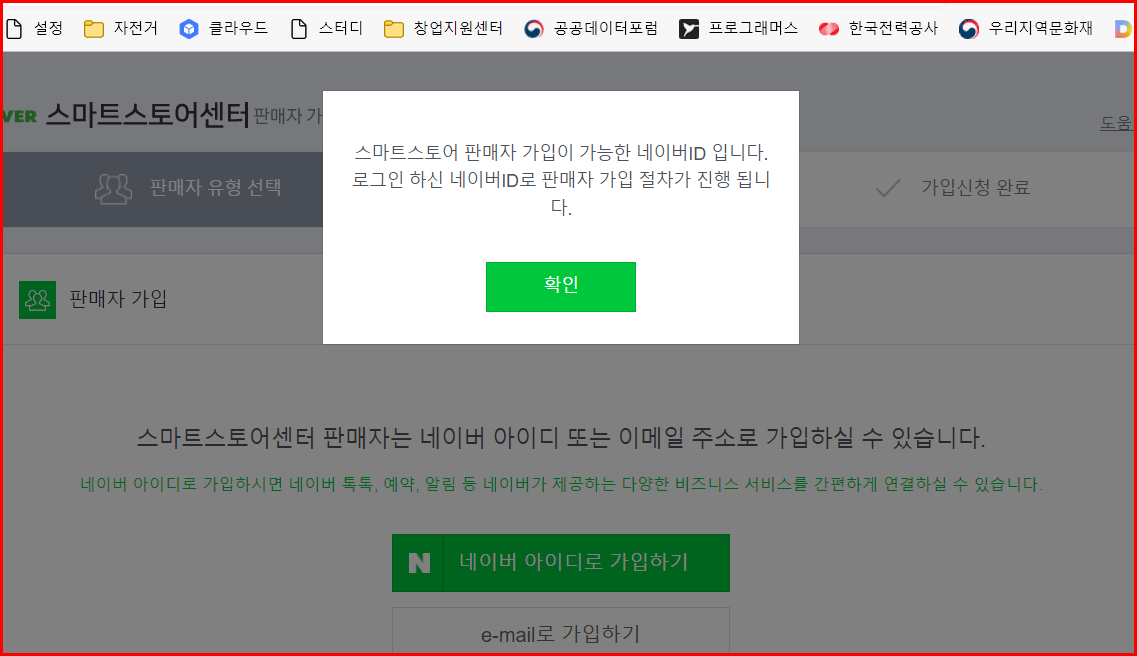This screenshot has width=1137, height=656.
Task: Open the 자전거 bookmark folder
Action: coord(120,28)
